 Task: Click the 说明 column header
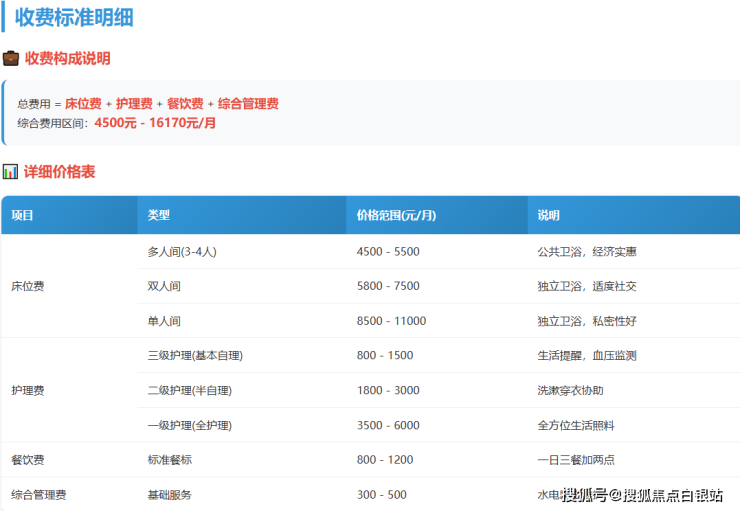pyautogui.click(x=549, y=215)
